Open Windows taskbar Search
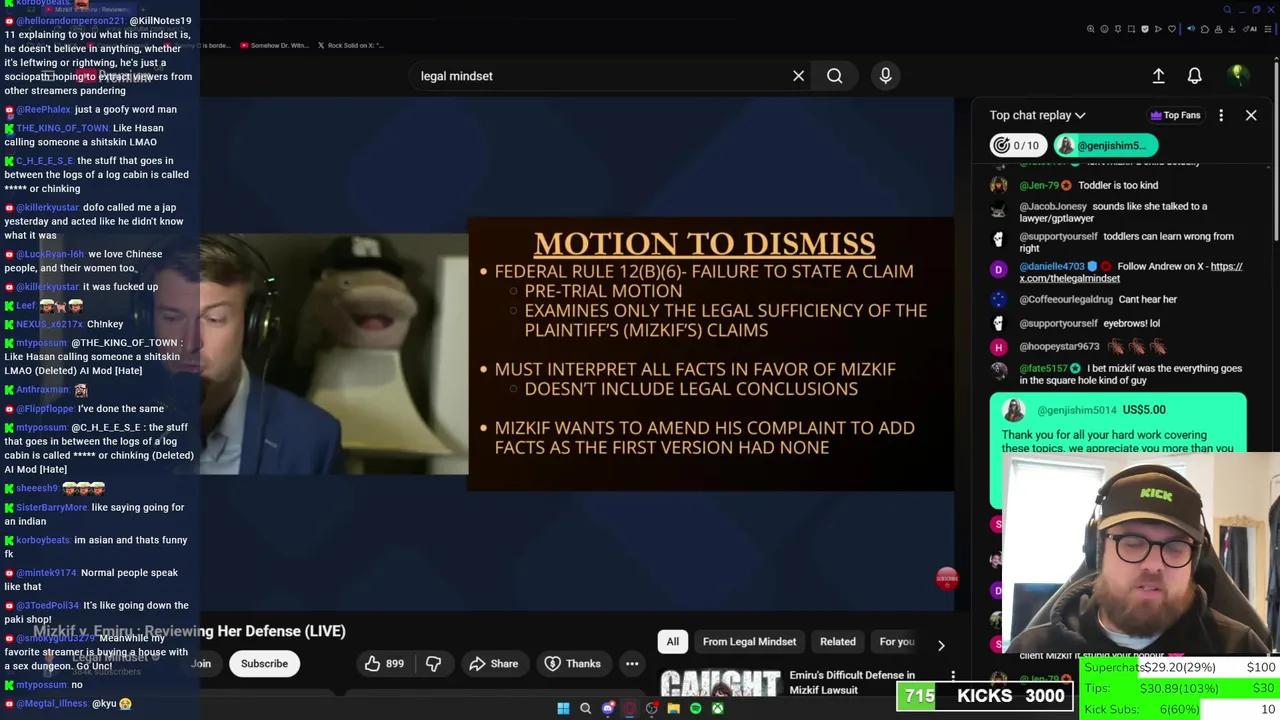Image resolution: width=1280 pixels, height=720 pixels. point(585,709)
